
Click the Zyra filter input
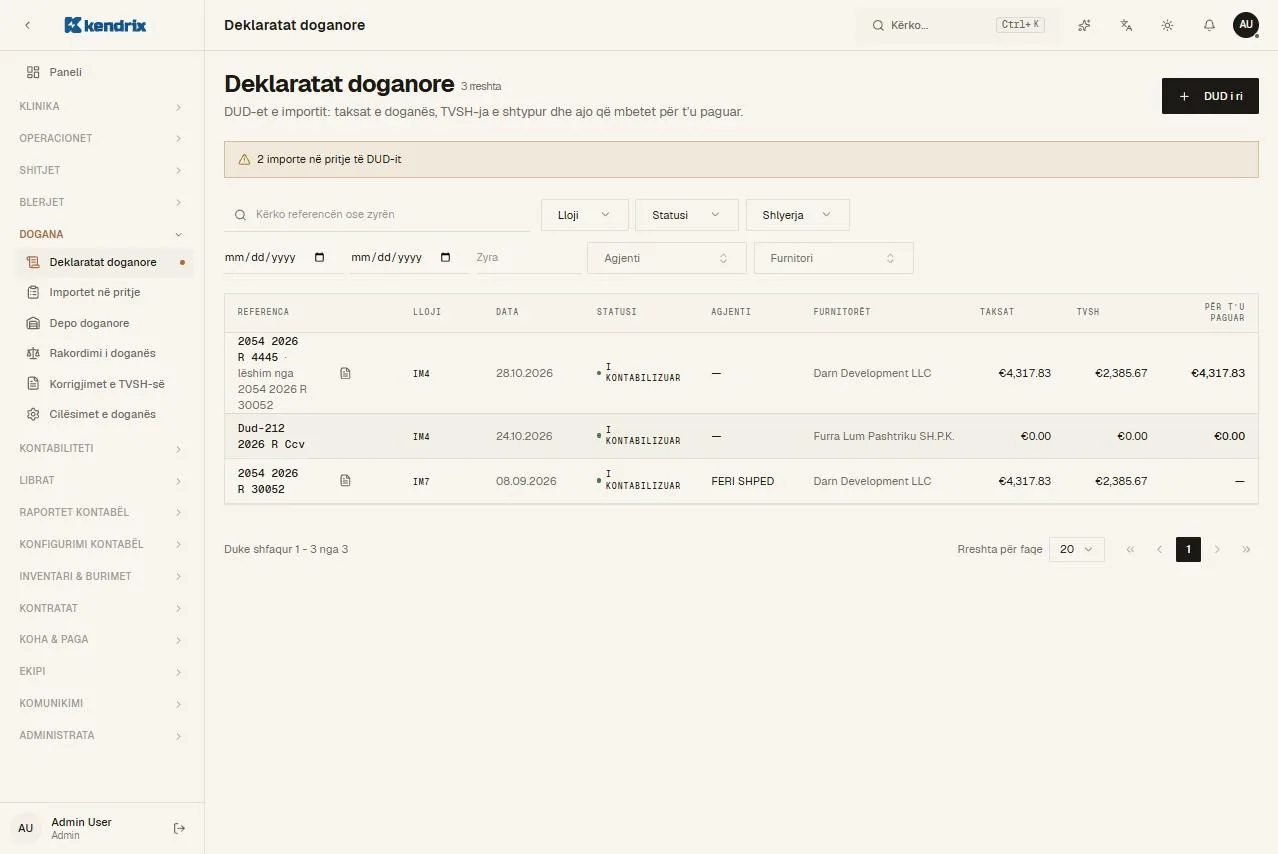click(x=528, y=257)
